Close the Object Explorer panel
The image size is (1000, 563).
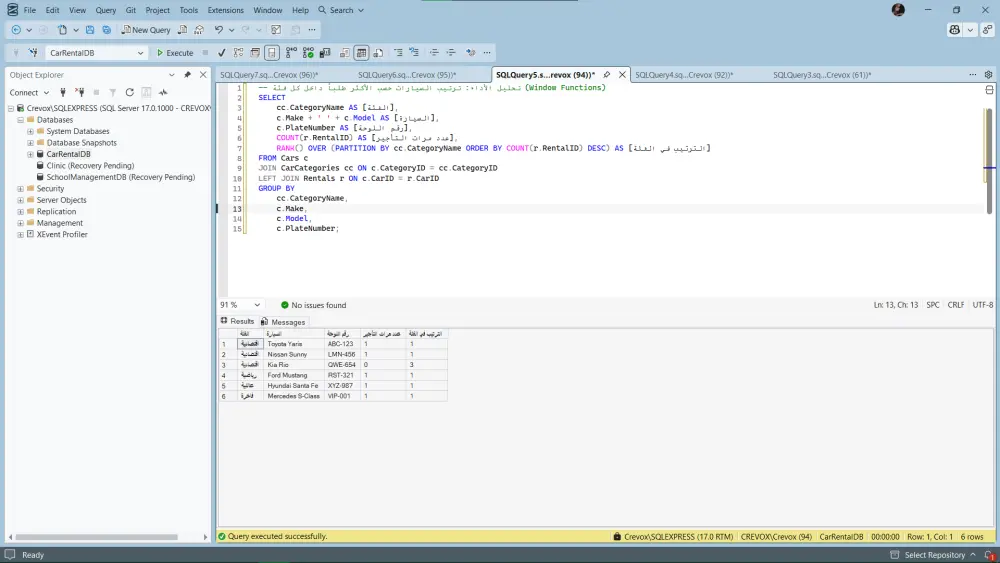(x=203, y=75)
